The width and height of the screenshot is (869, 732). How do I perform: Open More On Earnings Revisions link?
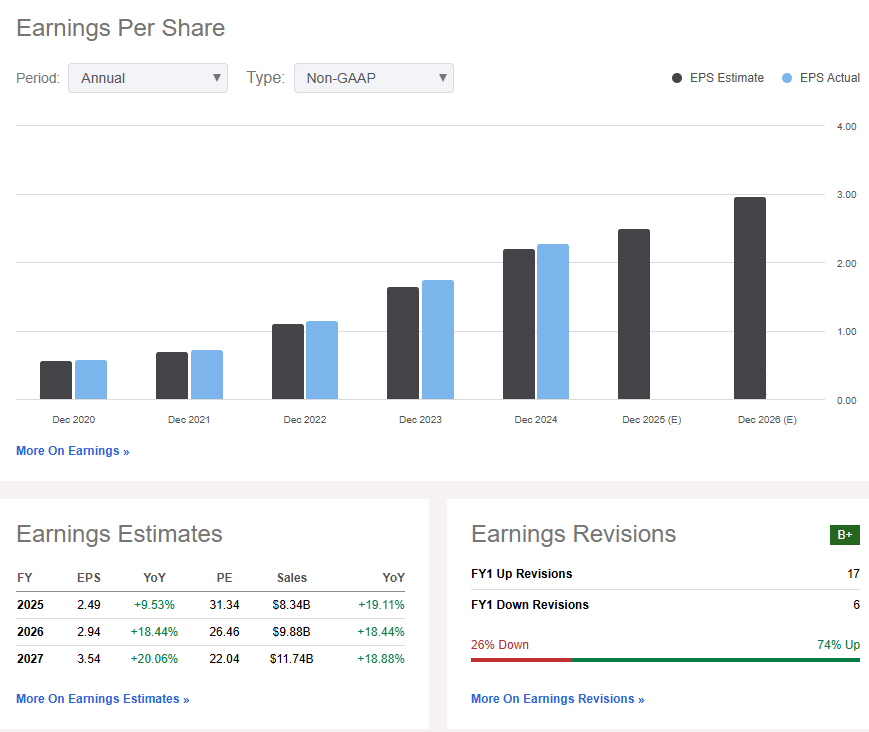[x=557, y=698]
